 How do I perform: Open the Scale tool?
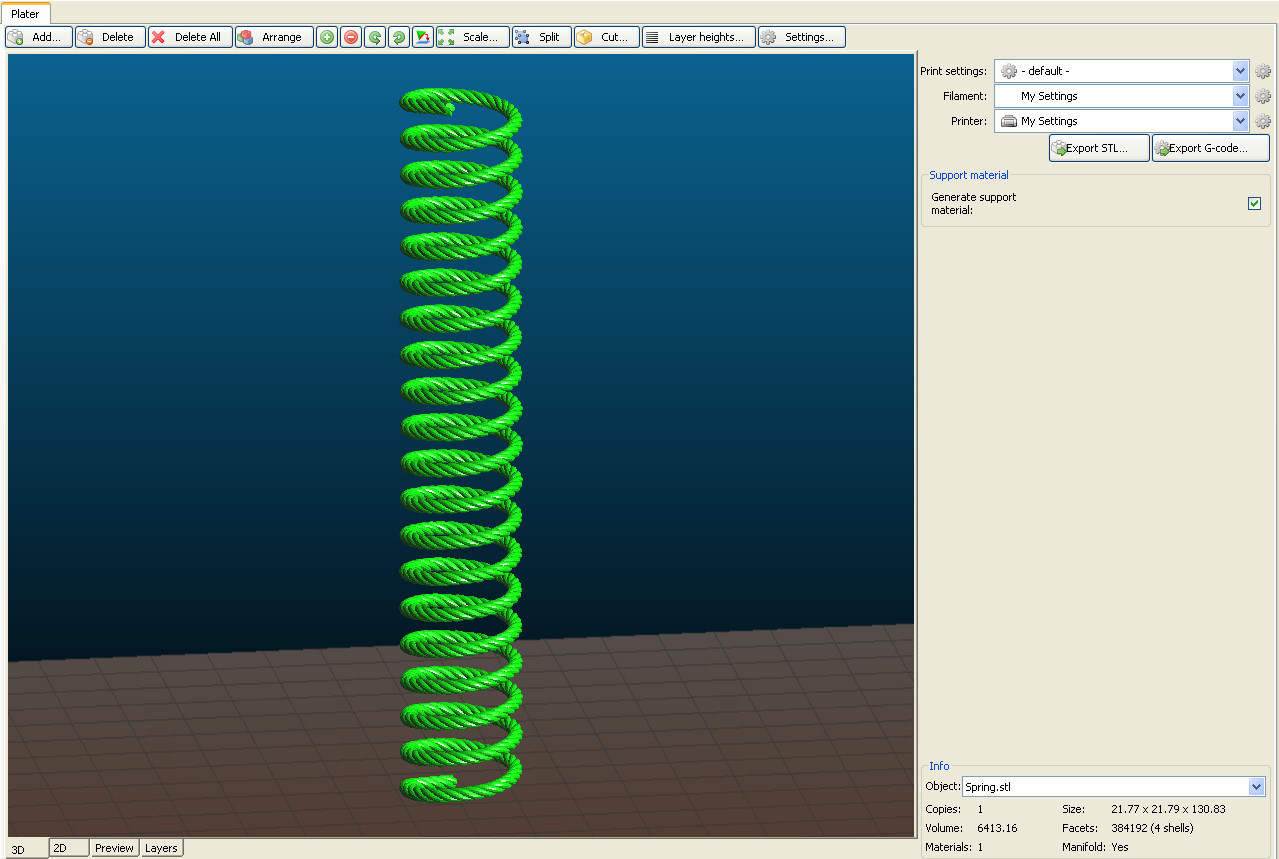(472, 37)
